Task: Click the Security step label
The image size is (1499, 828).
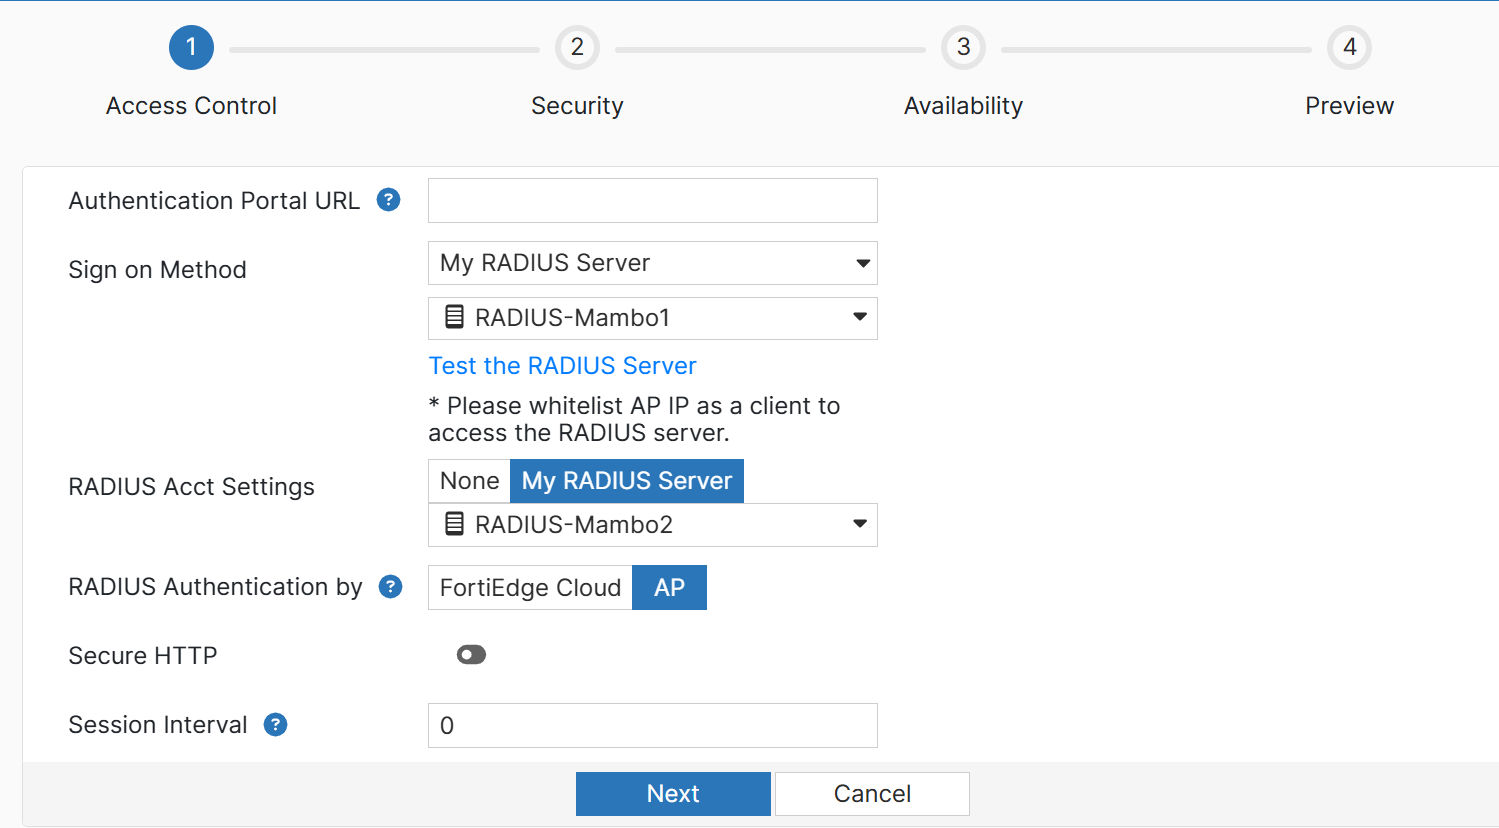Action: pos(577,106)
